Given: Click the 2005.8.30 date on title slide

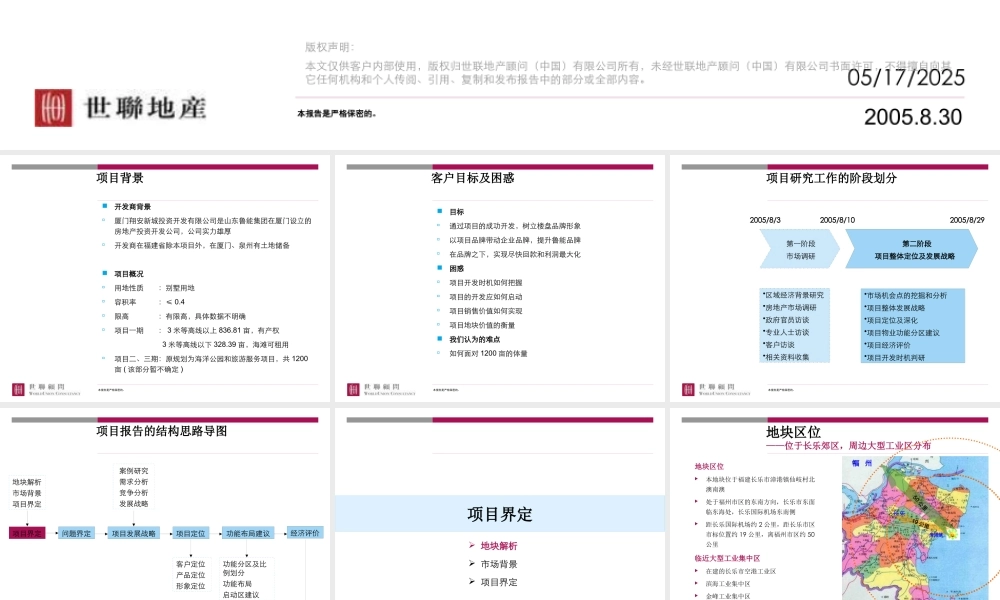Looking at the screenshot, I should pyautogui.click(x=913, y=117).
